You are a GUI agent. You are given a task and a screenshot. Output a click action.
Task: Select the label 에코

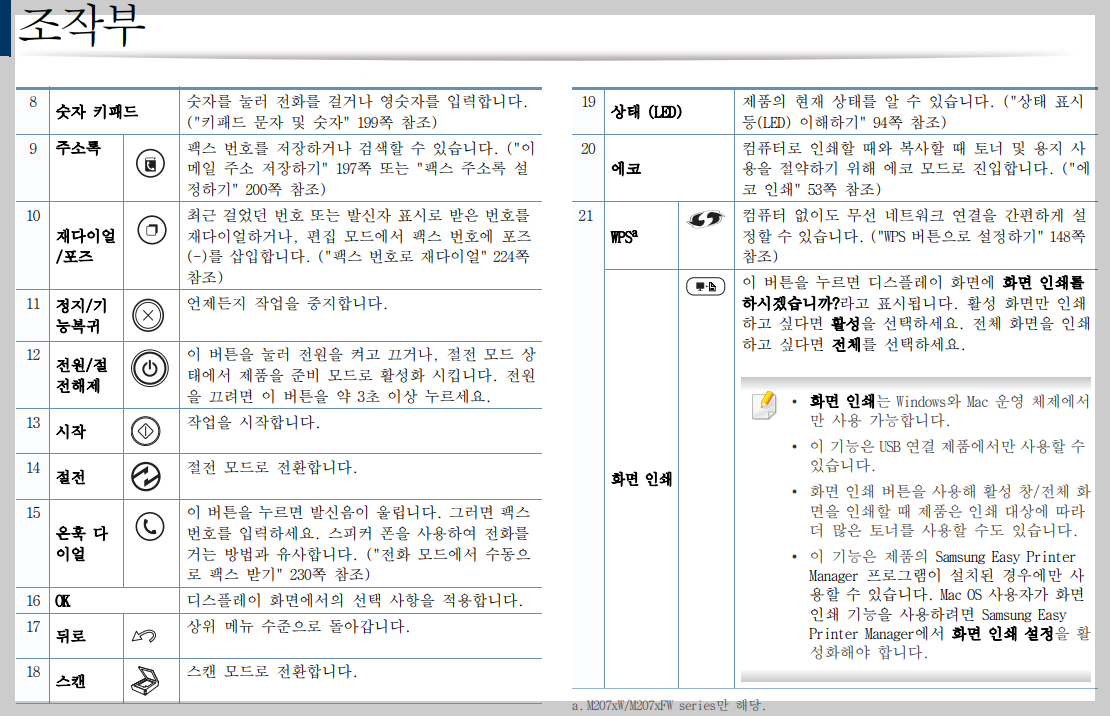pos(626,169)
